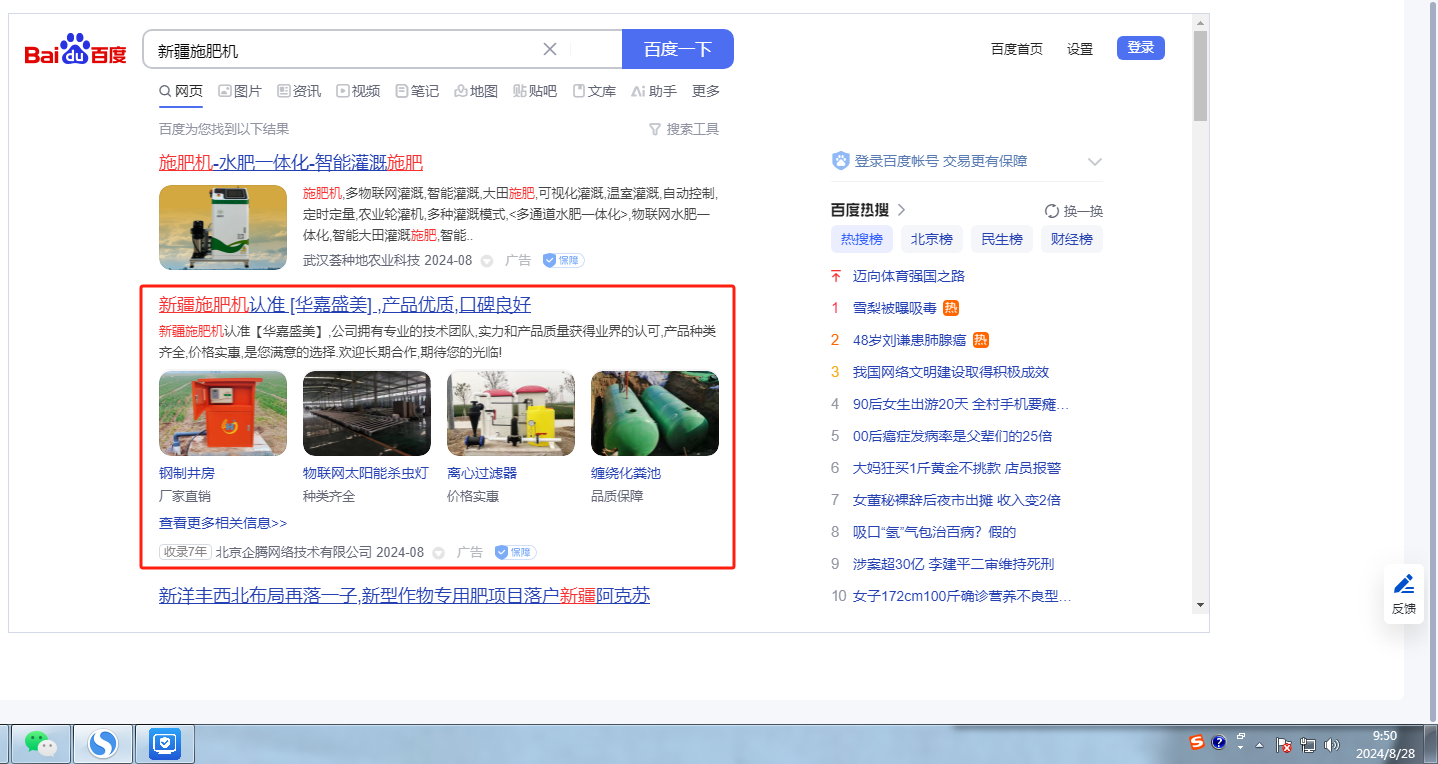Click the shield icon beside 登录百度帐号
The height and width of the screenshot is (764, 1438).
[x=840, y=161]
